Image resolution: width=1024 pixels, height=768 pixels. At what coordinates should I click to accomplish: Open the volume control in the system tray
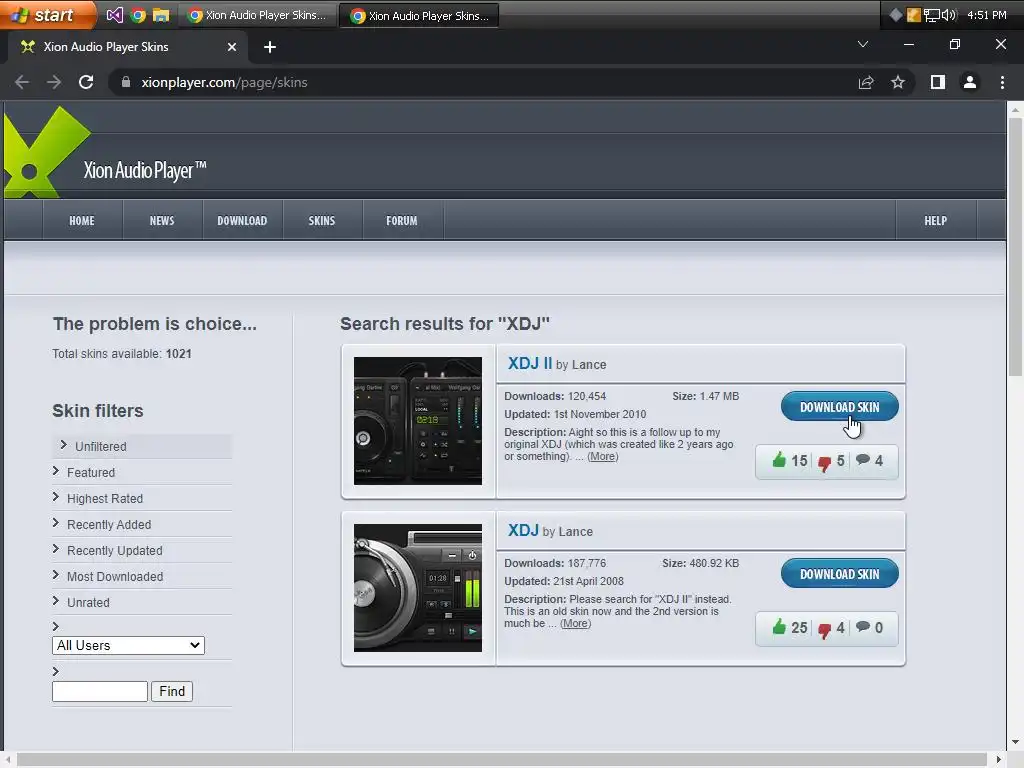(x=949, y=15)
